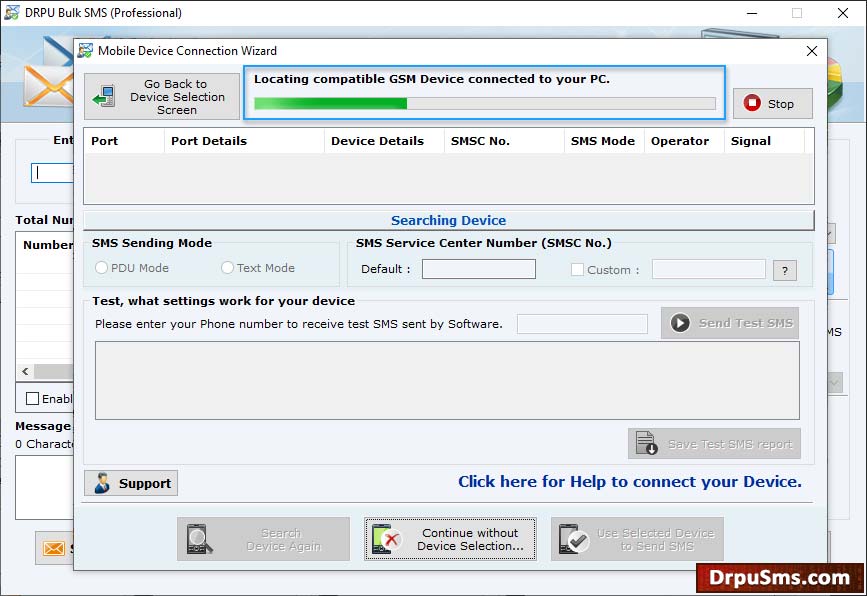Toggle Enable checkbox in main window
Viewport: 867px width, 596px height.
click(33, 399)
